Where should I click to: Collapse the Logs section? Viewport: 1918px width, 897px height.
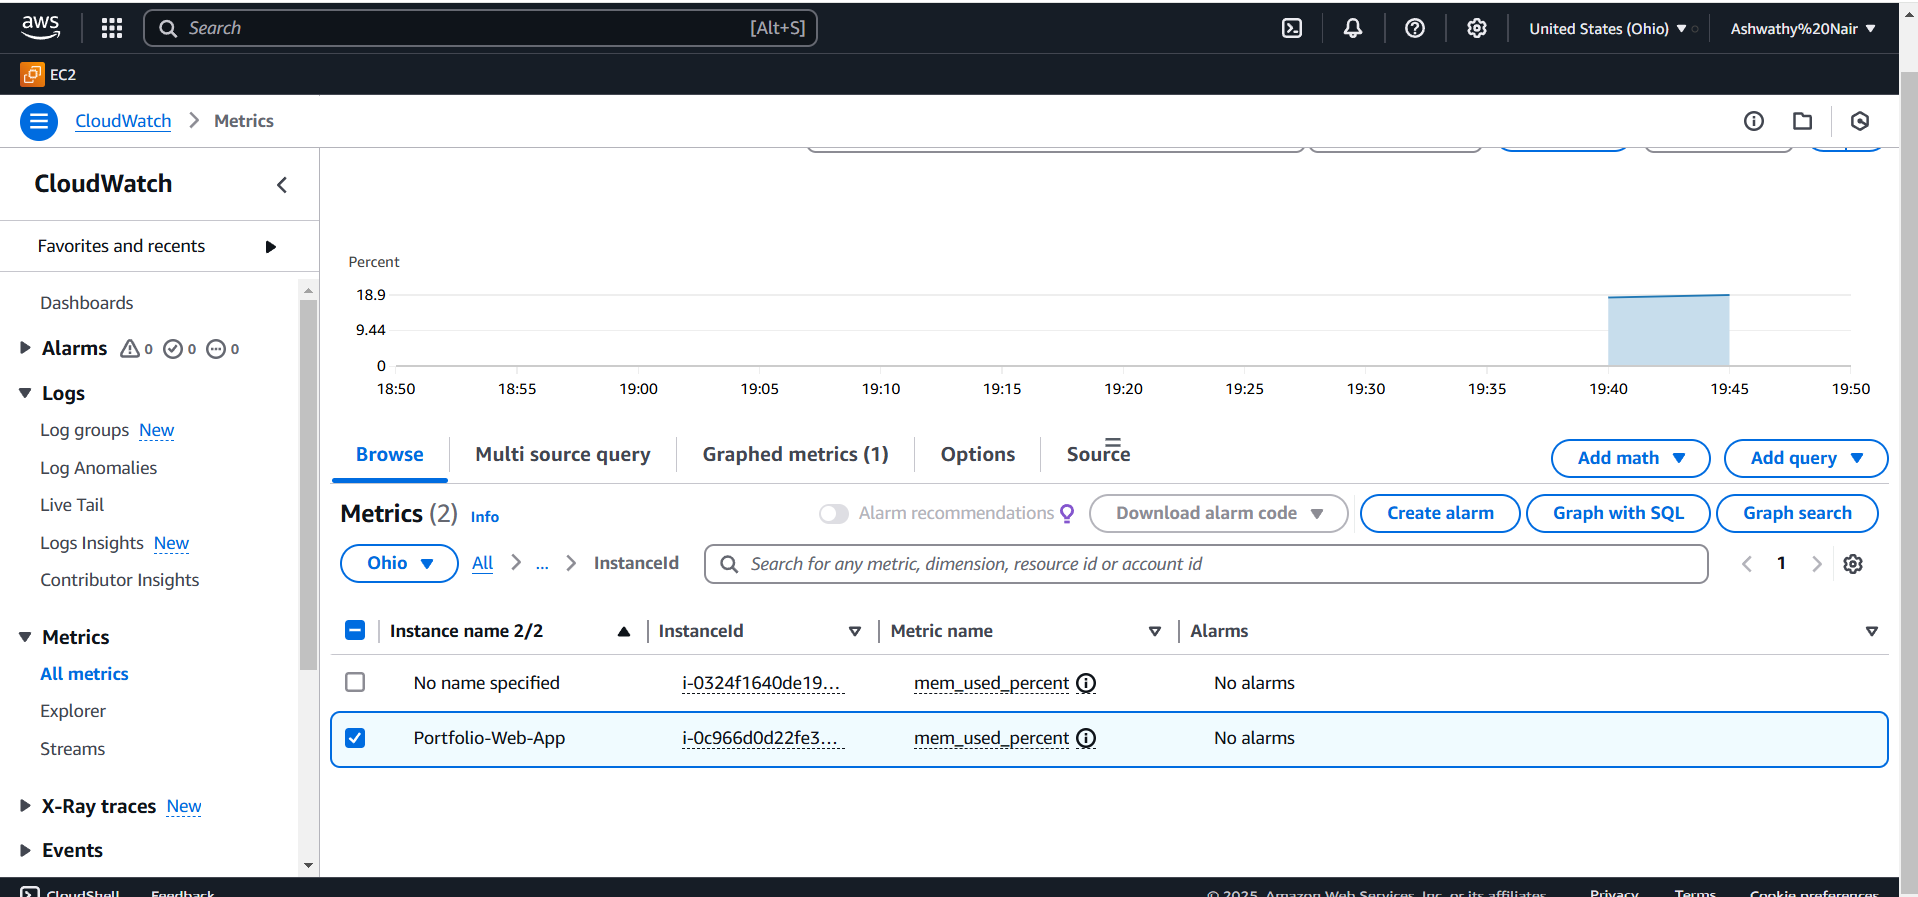tap(25, 393)
